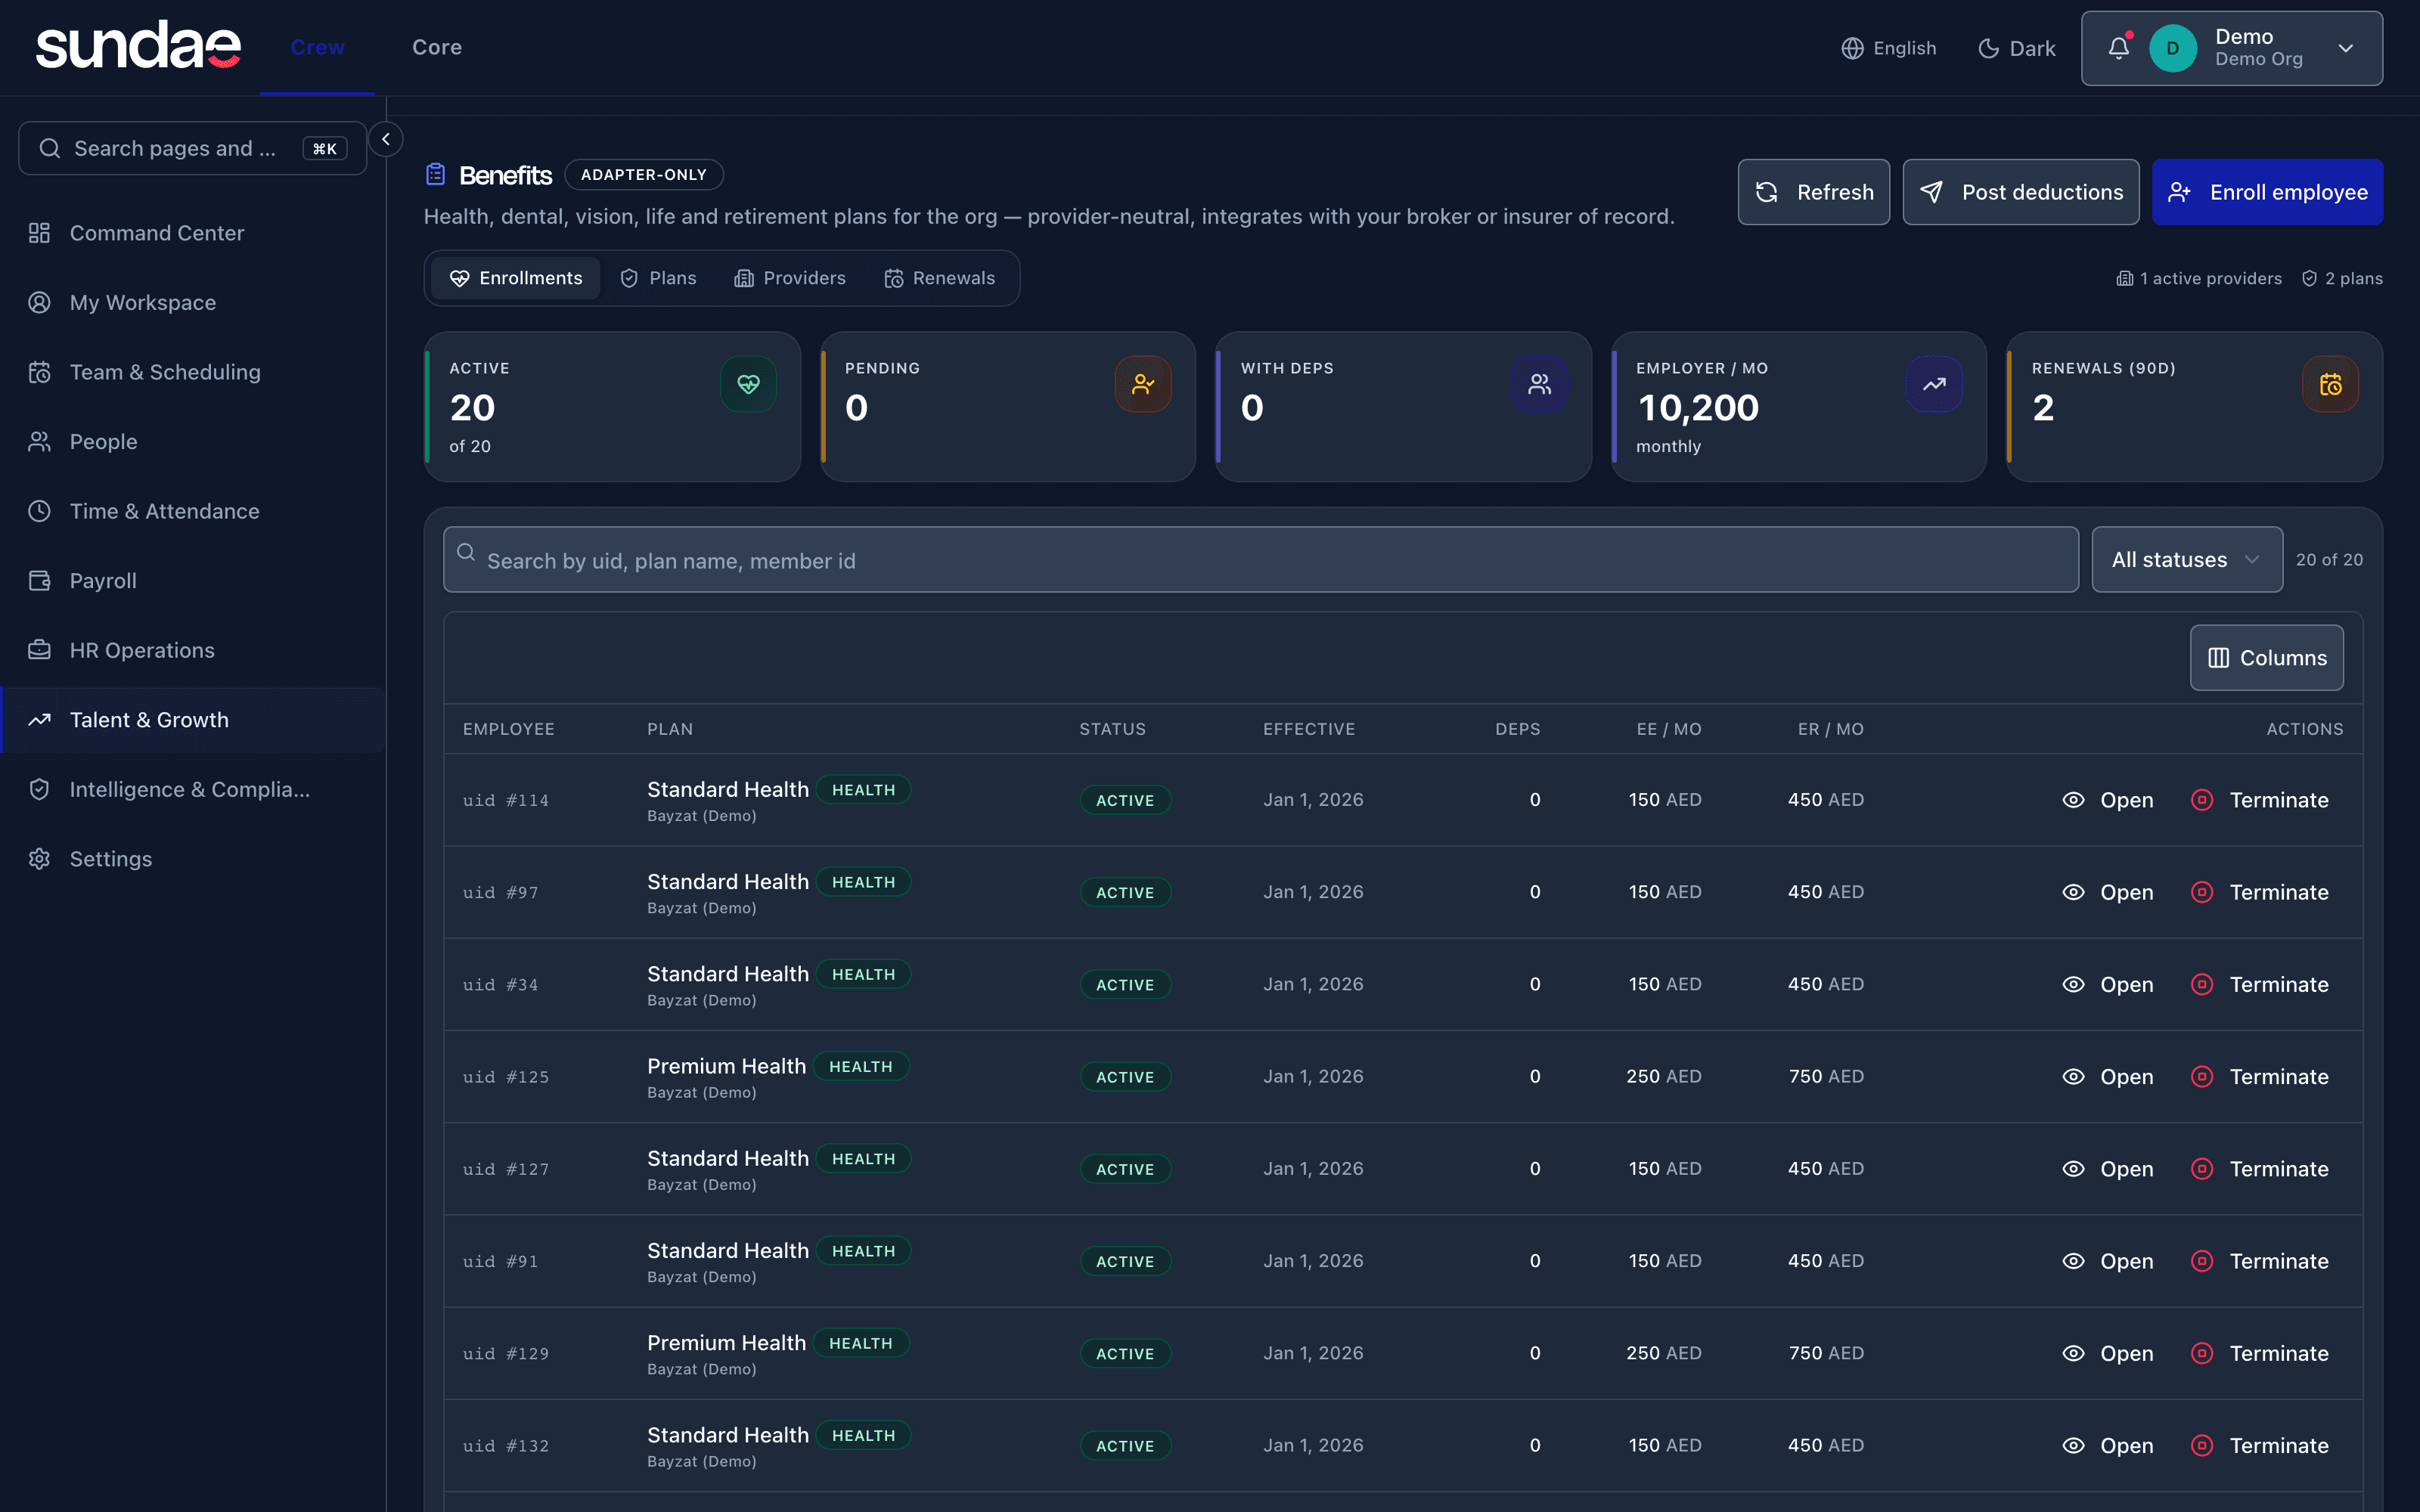Click the Demo user avatar
The height and width of the screenshot is (1512, 2420).
[x=2172, y=48]
